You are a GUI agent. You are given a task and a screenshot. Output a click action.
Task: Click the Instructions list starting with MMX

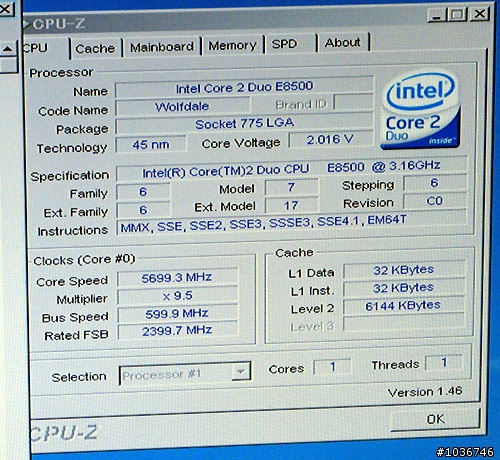tap(292, 223)
